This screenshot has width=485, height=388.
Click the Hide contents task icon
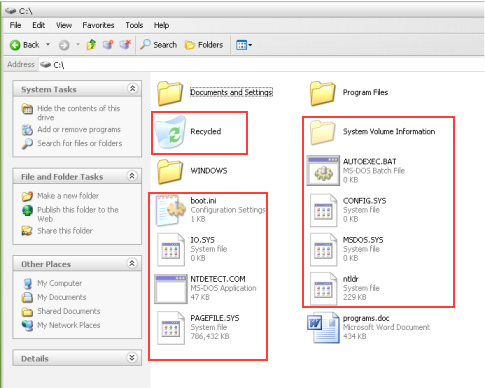(x=27, y=109)
